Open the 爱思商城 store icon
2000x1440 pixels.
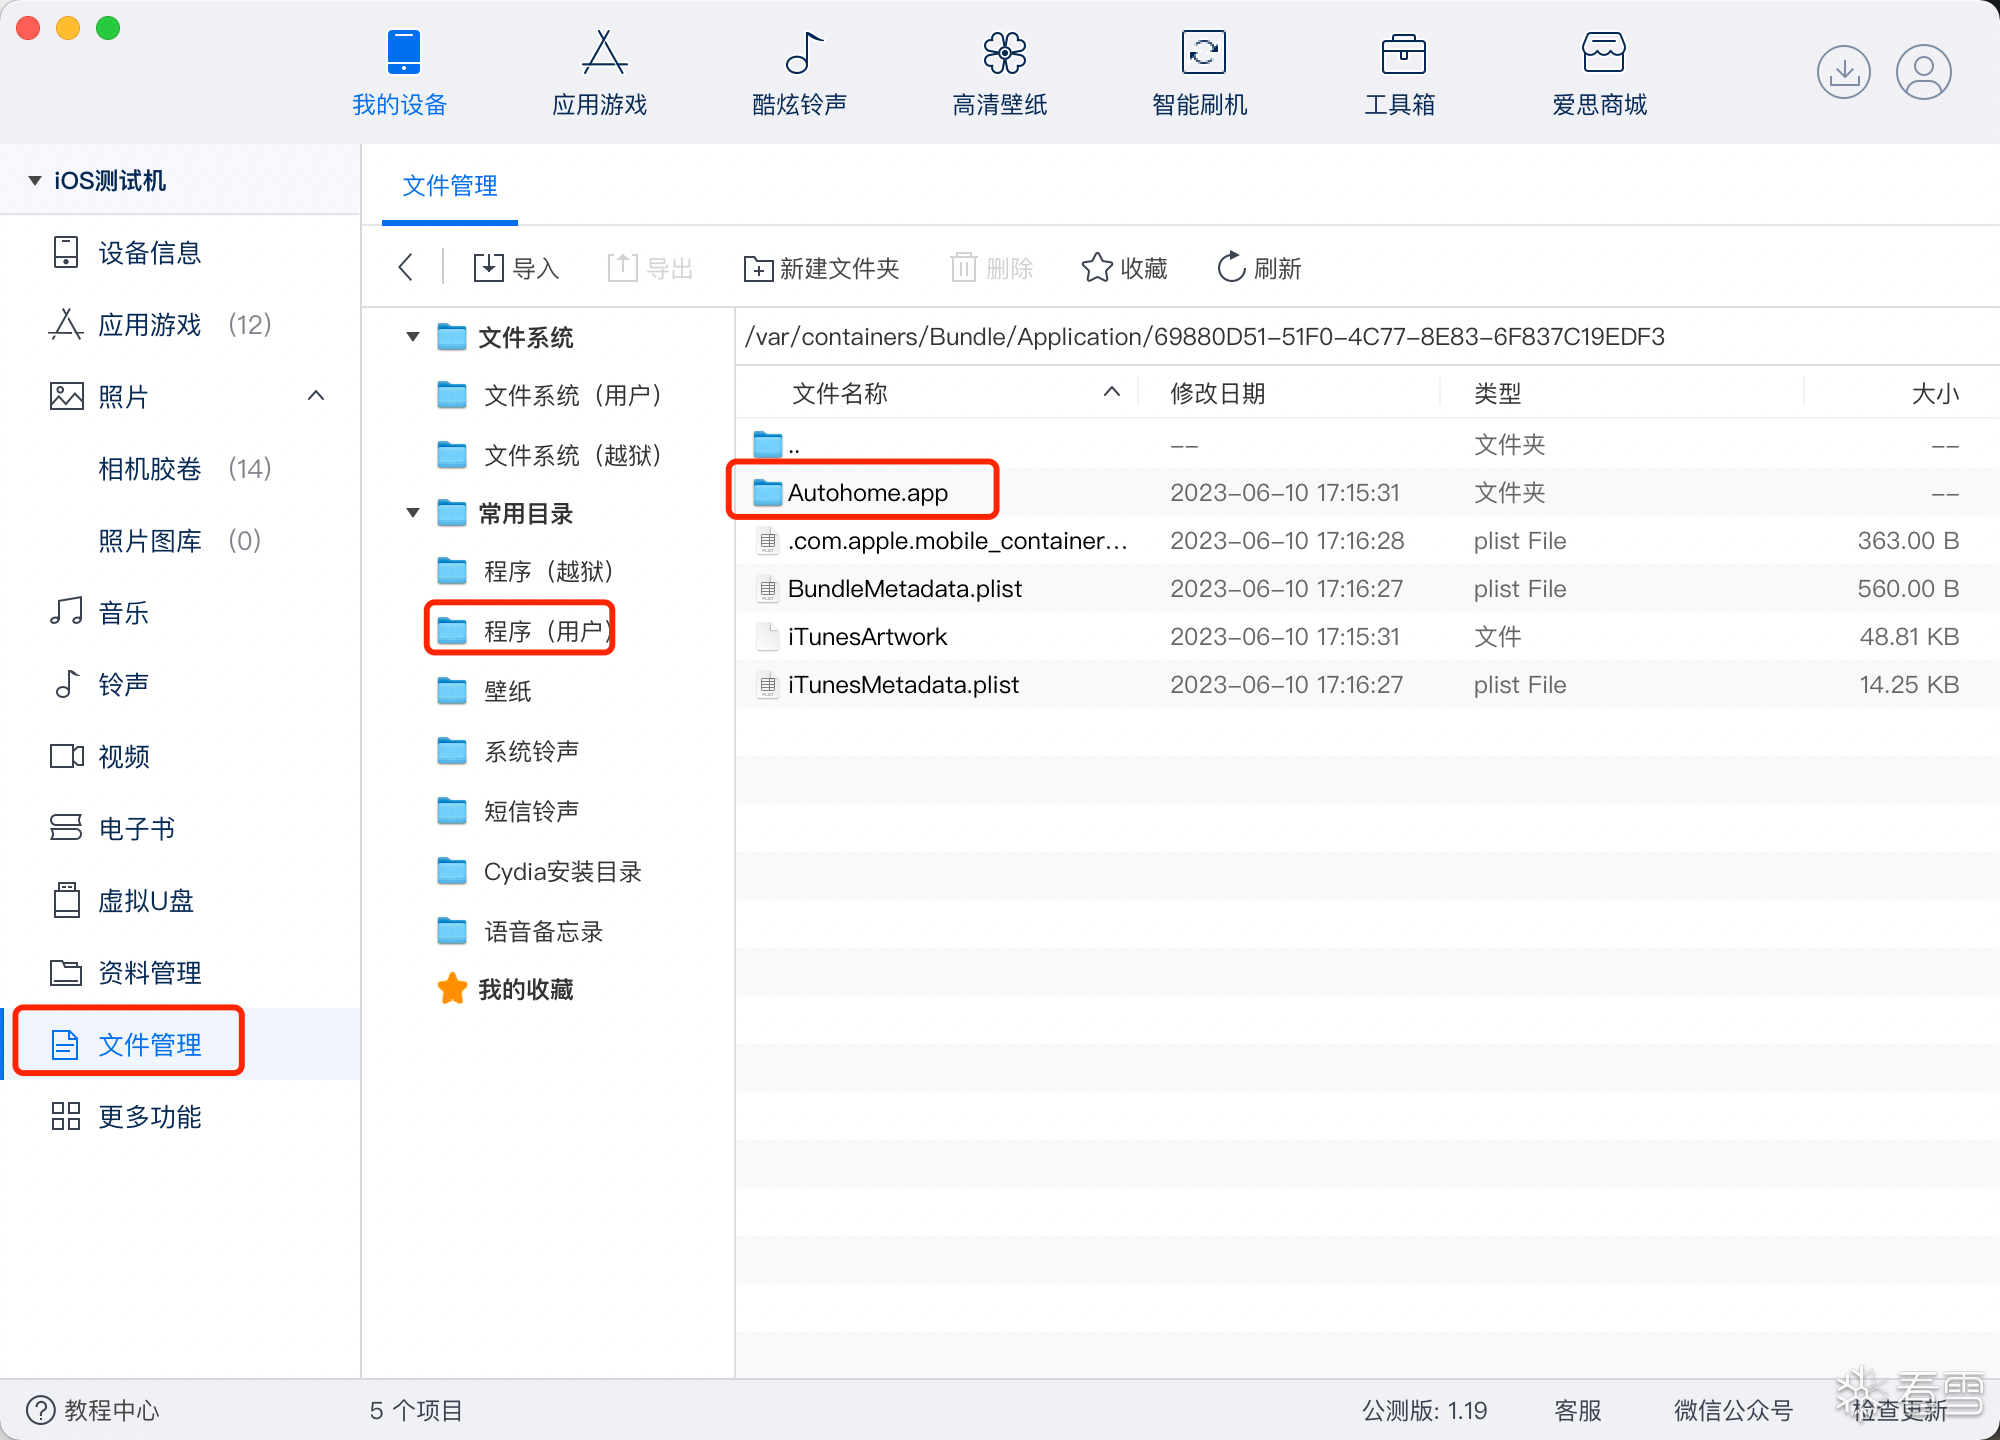pyautogui.click(x=1602, y=53)
